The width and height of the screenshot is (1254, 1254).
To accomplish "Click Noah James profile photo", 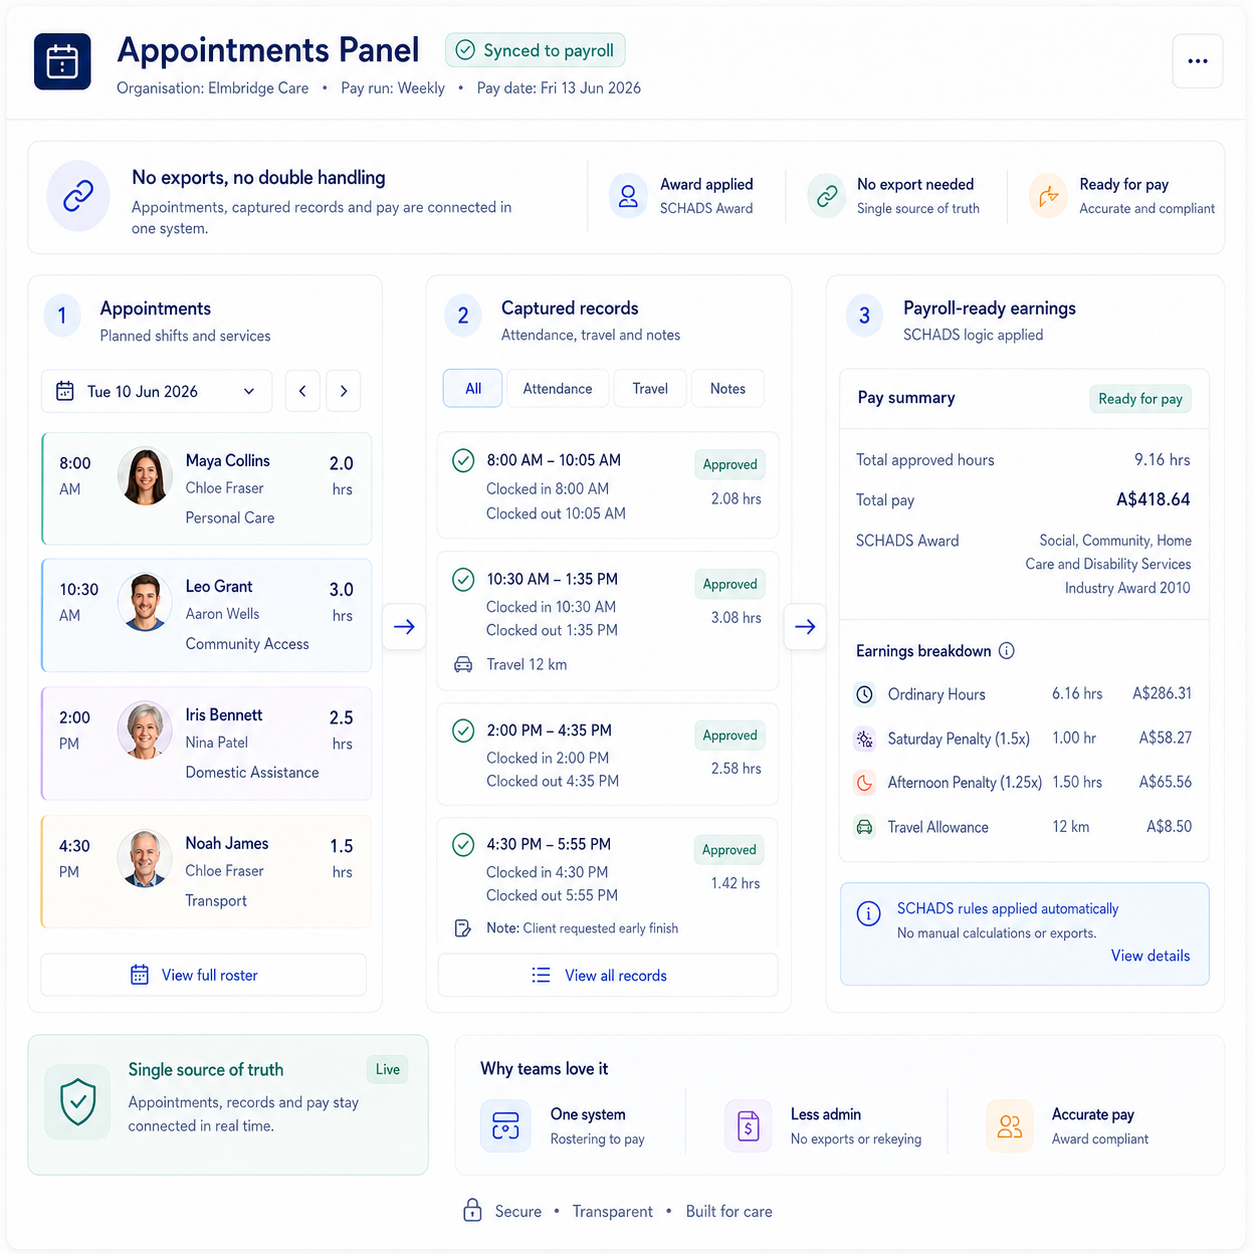I will 145,858.
